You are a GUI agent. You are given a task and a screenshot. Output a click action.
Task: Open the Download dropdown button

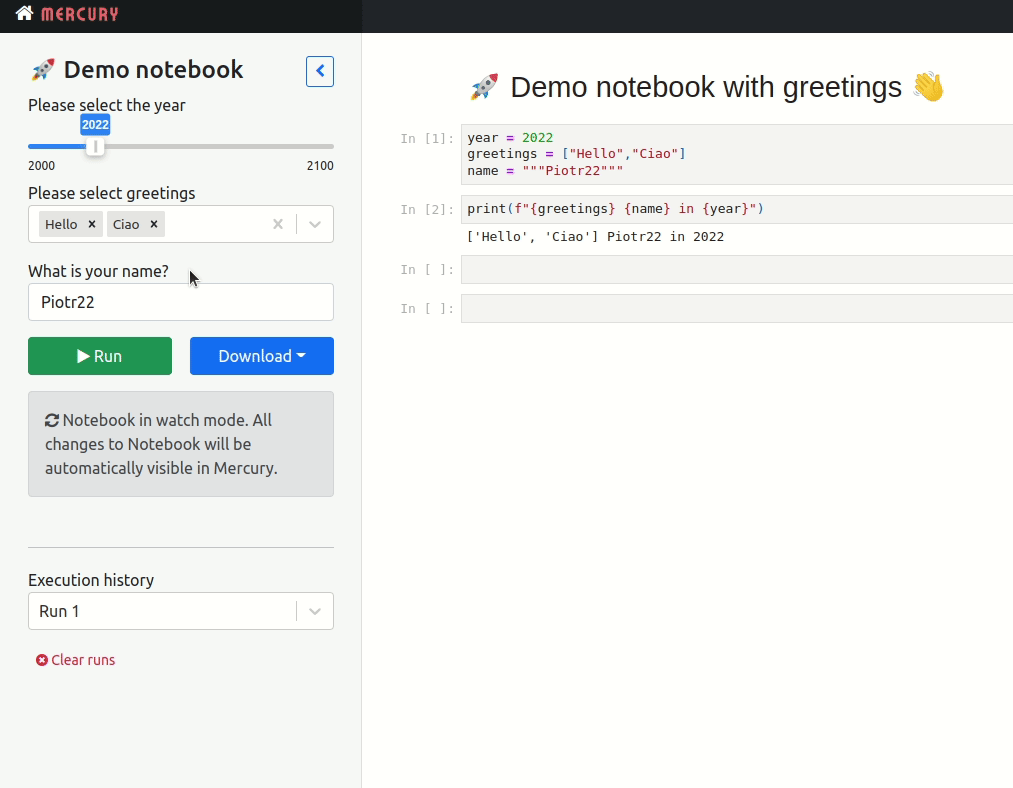(x=262, y=356)
